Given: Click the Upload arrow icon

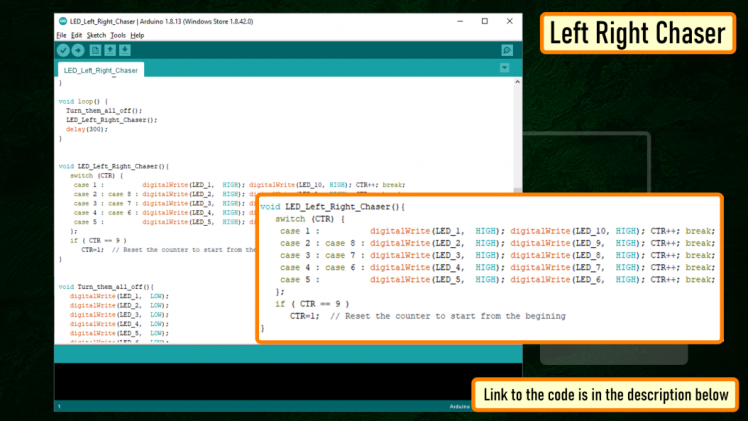Looking at the screenshot, I should pos(78,50).
